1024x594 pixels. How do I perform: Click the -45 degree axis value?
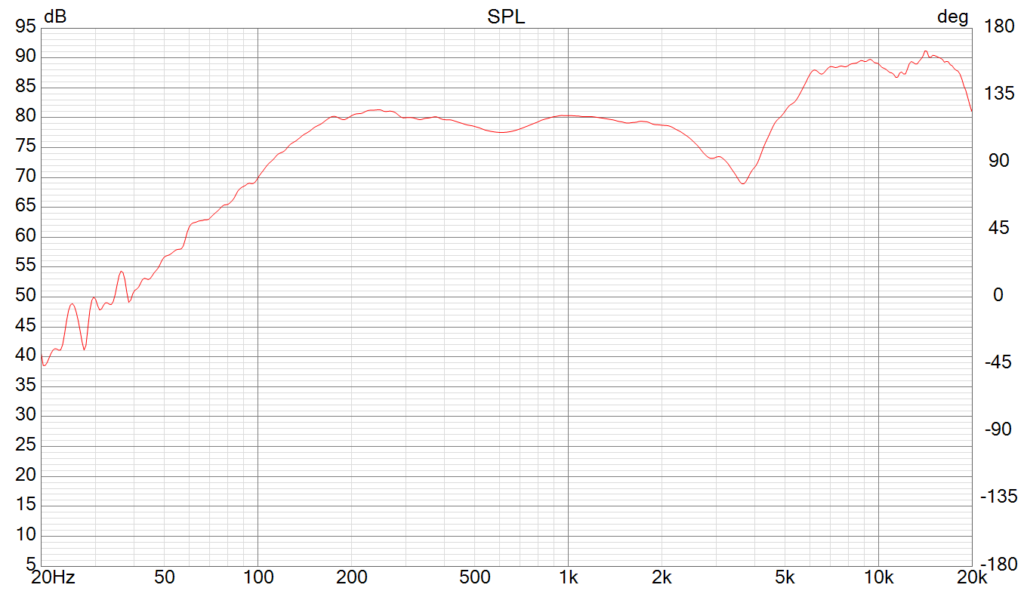[999, 362]
